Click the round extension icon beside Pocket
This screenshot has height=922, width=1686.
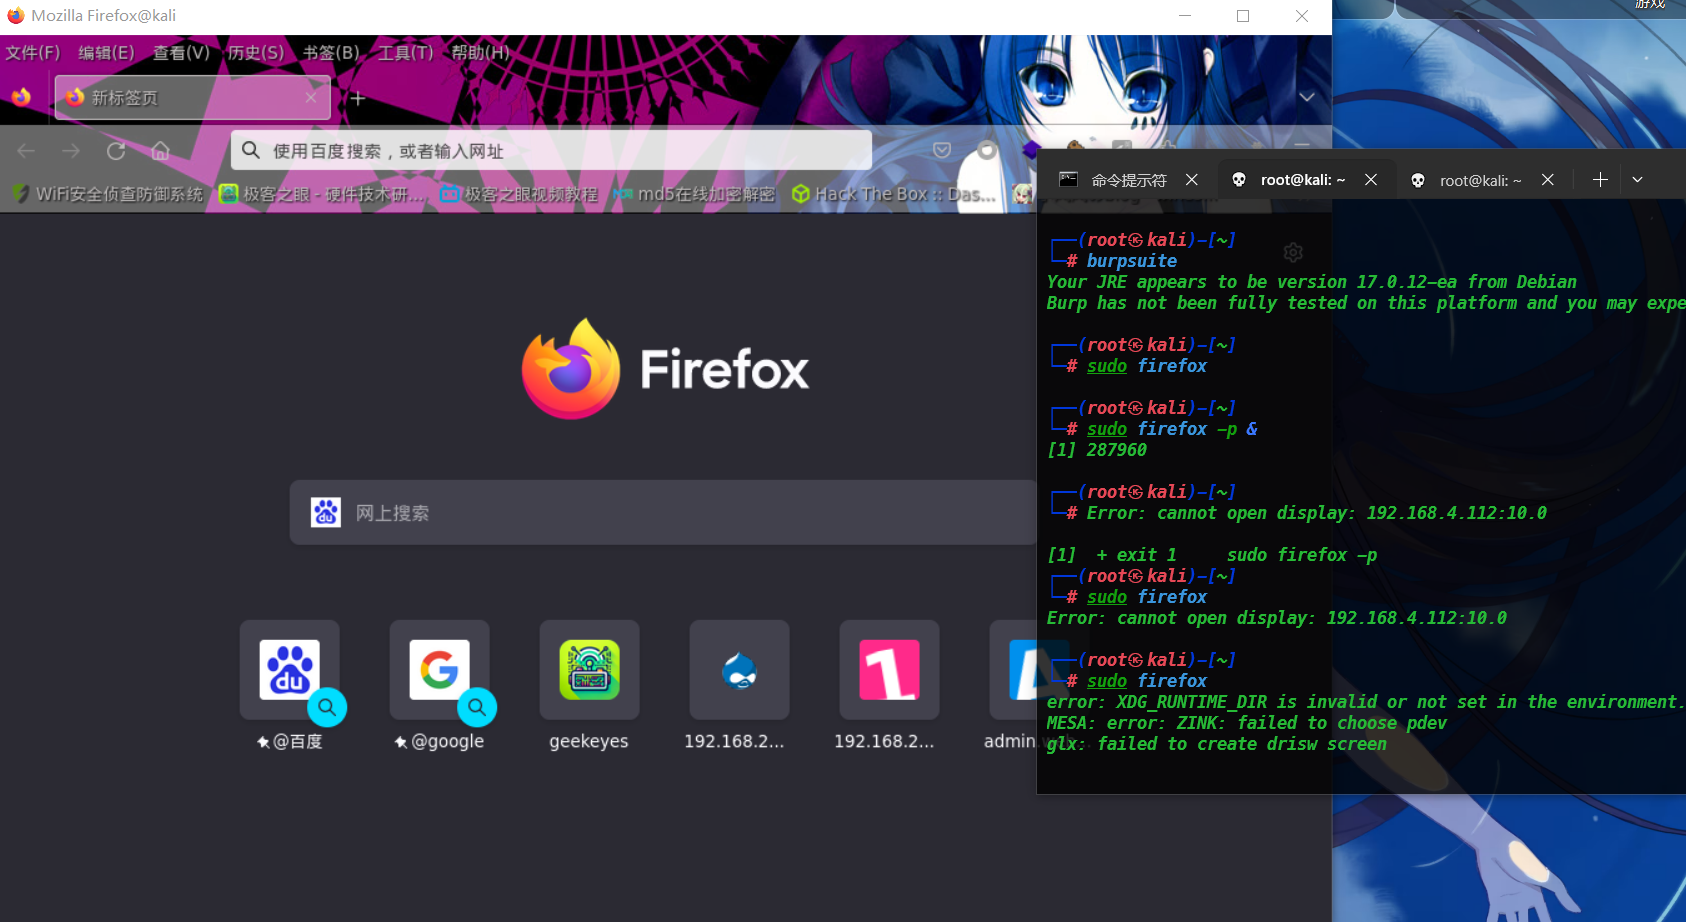[987, 150]
